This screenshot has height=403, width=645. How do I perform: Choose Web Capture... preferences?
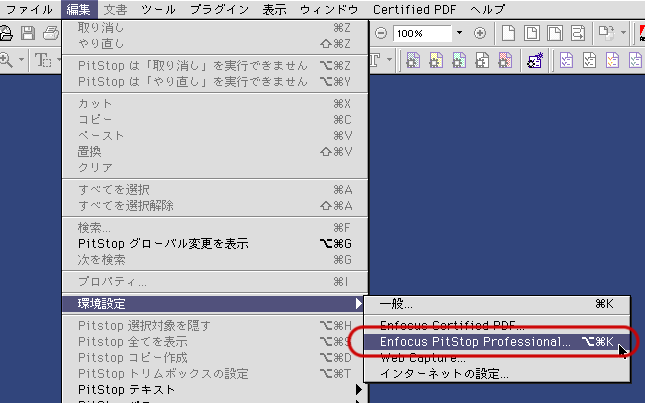coord(497,358)
